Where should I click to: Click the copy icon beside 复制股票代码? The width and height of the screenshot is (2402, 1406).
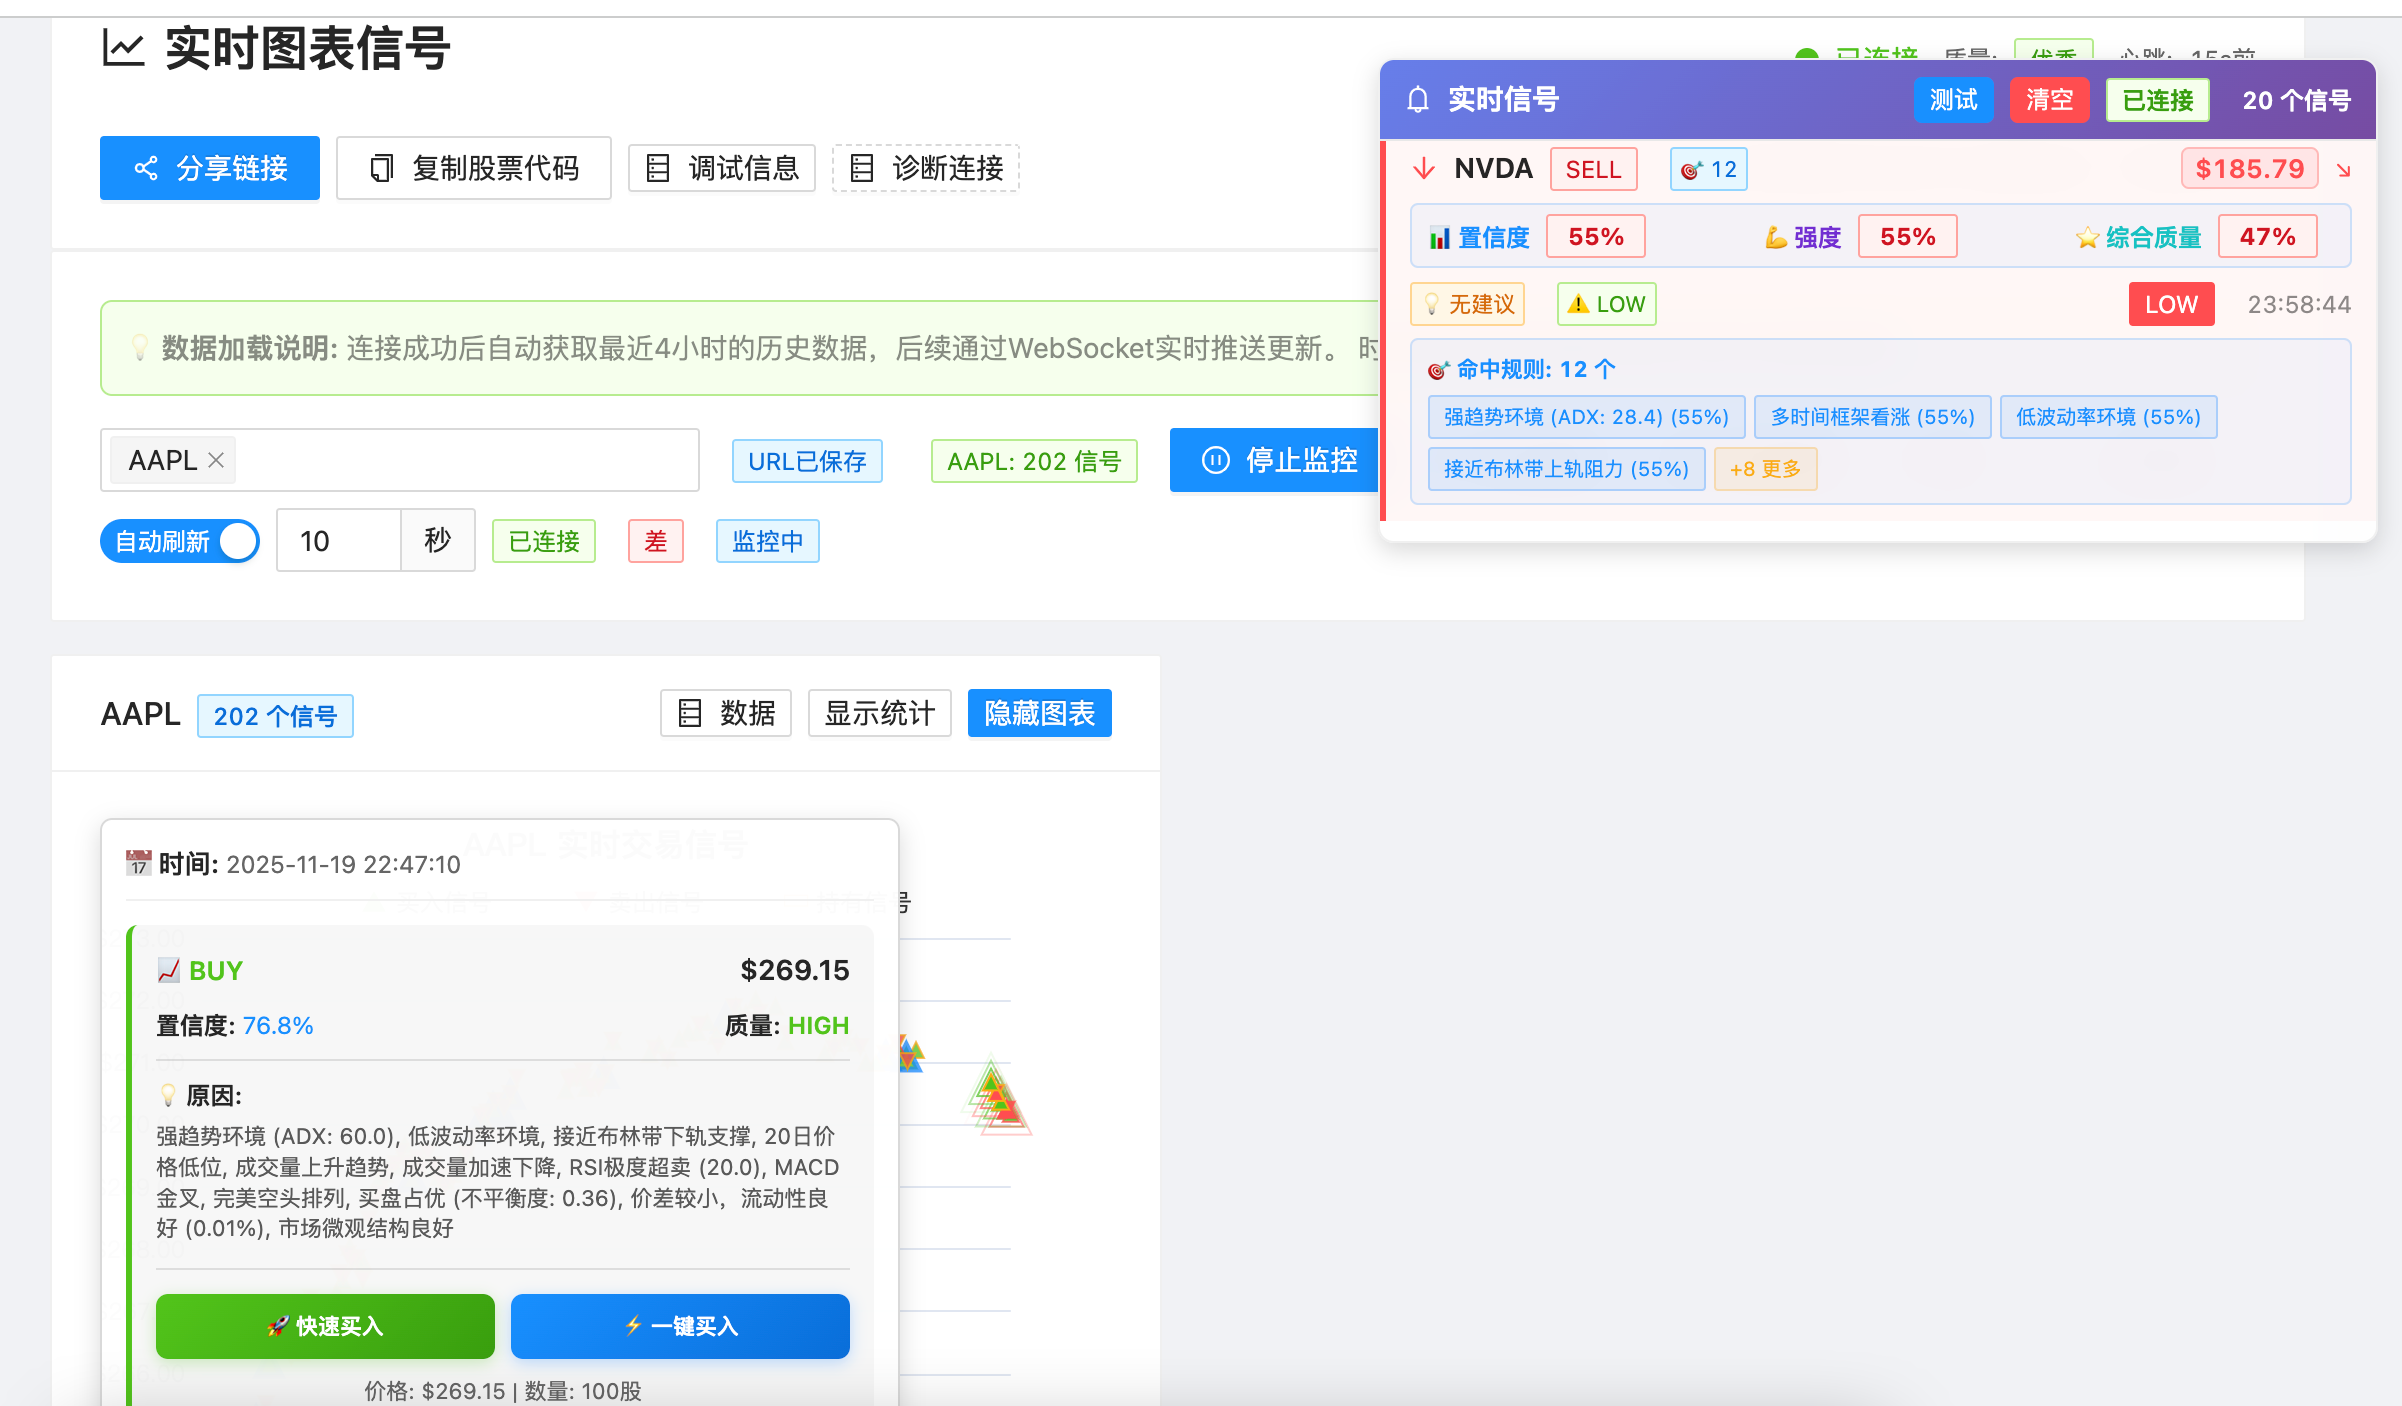tap(381, 168)
